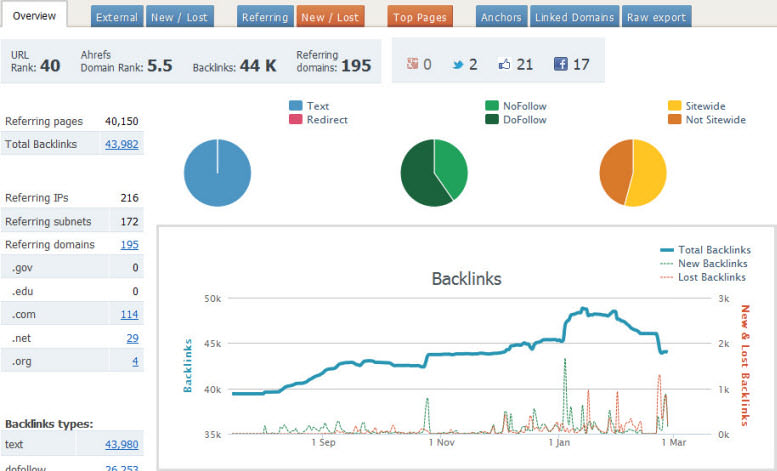Image resolution: width=777 pixels, height=471 pixels.
Task: Click the Facebook likes thumbs-up icon
Action: pos(504,64)
